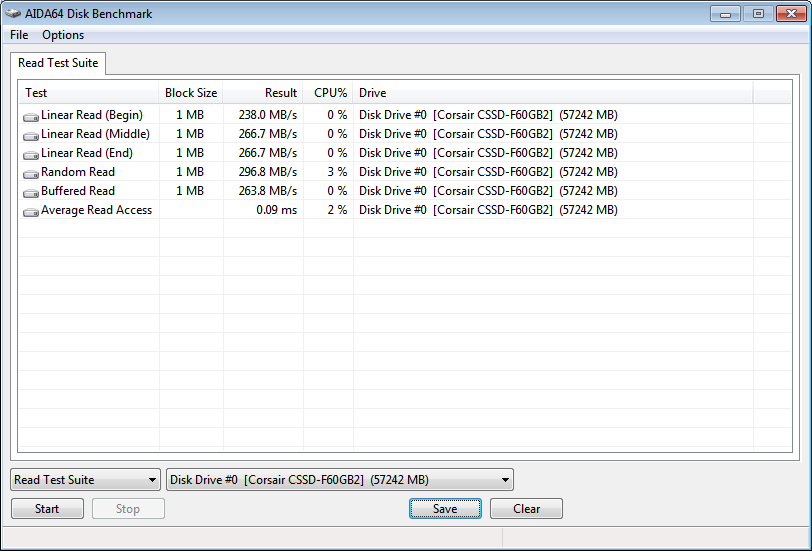
Task: Sort by the CPU% column header
Action: [x=328, y=93]
